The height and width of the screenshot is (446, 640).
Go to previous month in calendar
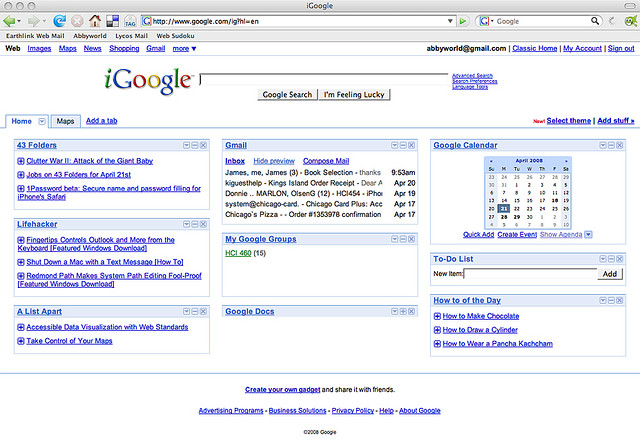(x=490, y=160)
